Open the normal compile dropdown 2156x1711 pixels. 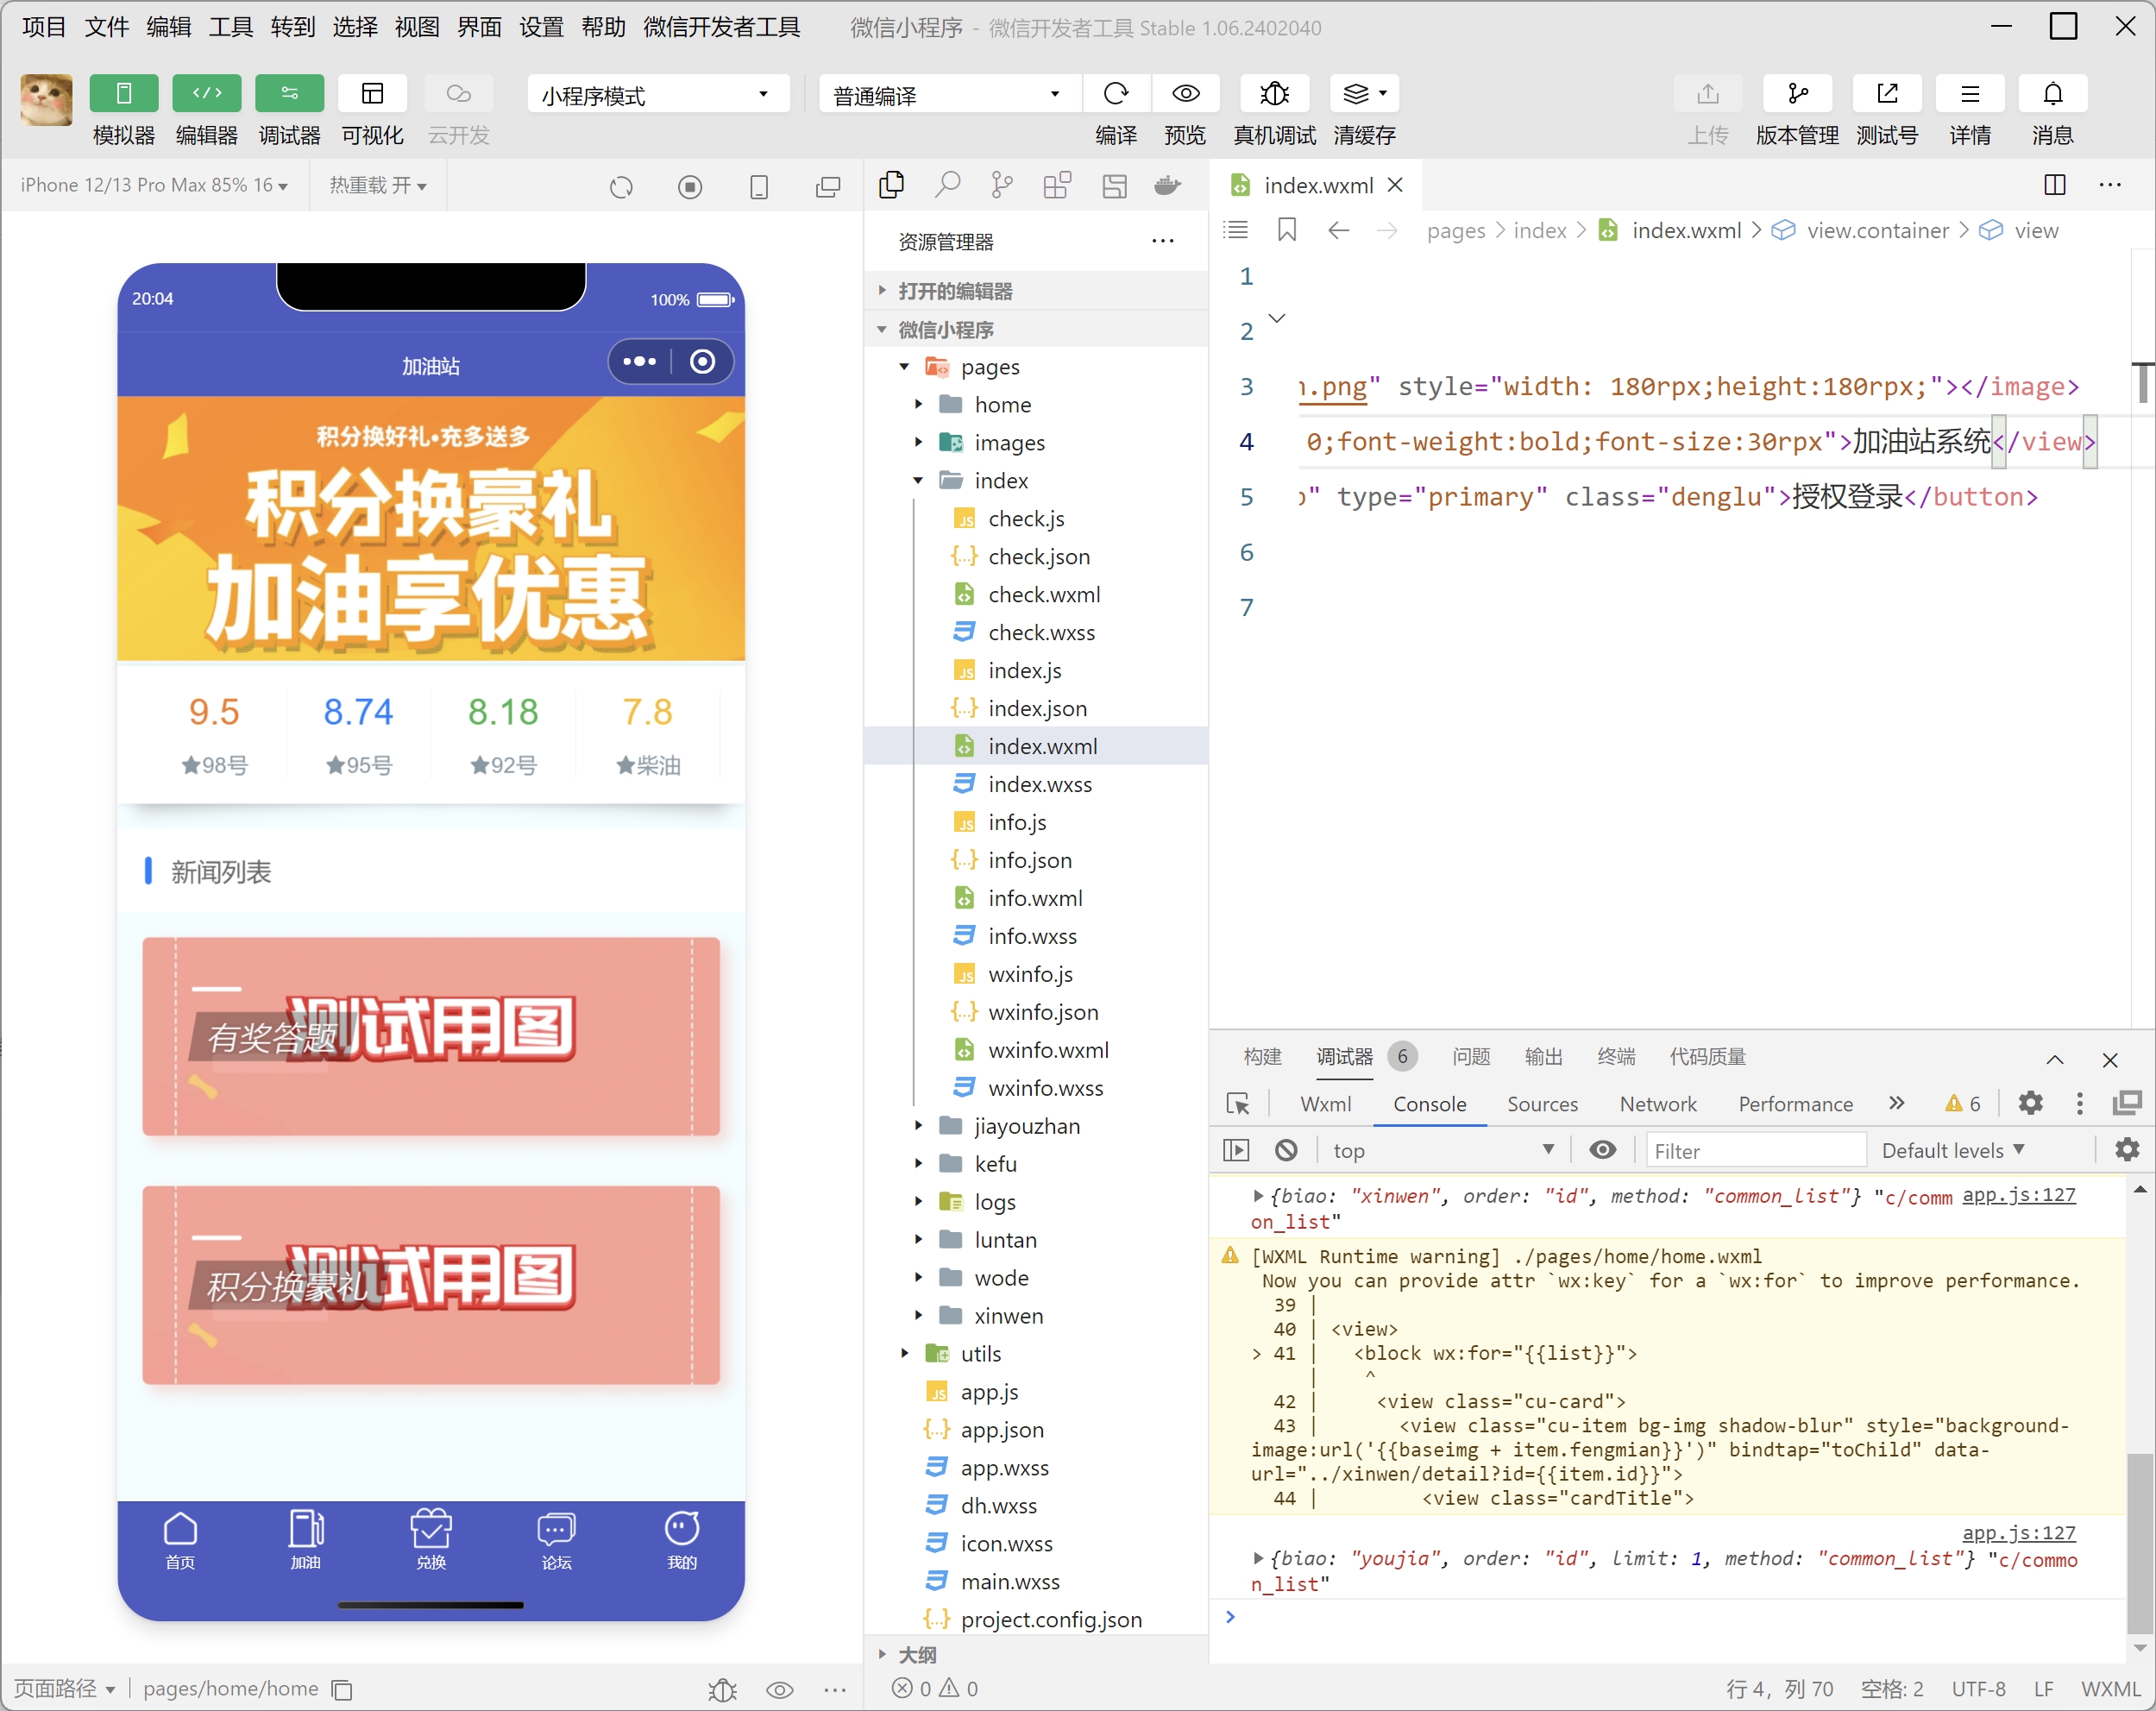tap(948, 95)
